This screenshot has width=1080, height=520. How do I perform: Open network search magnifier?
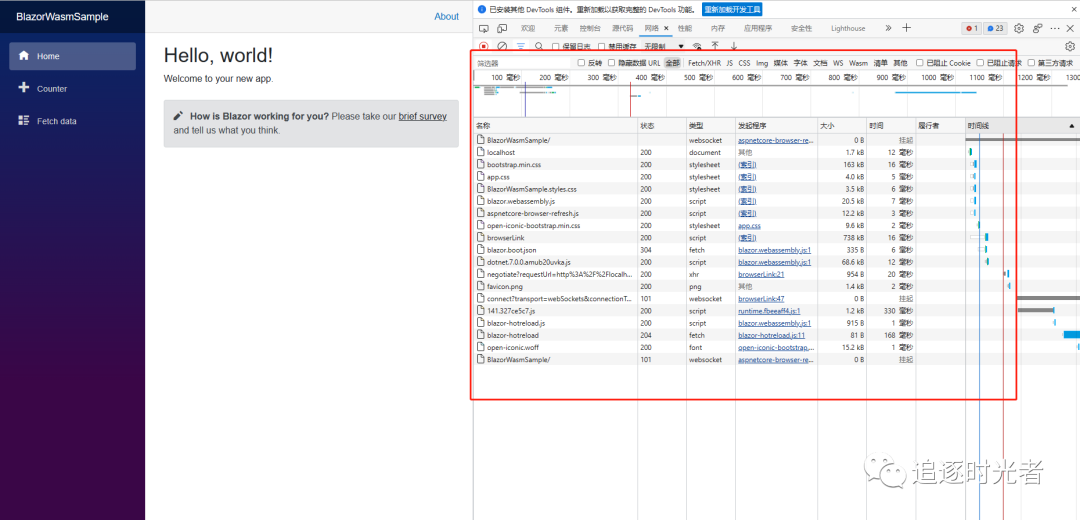(539, 46)
